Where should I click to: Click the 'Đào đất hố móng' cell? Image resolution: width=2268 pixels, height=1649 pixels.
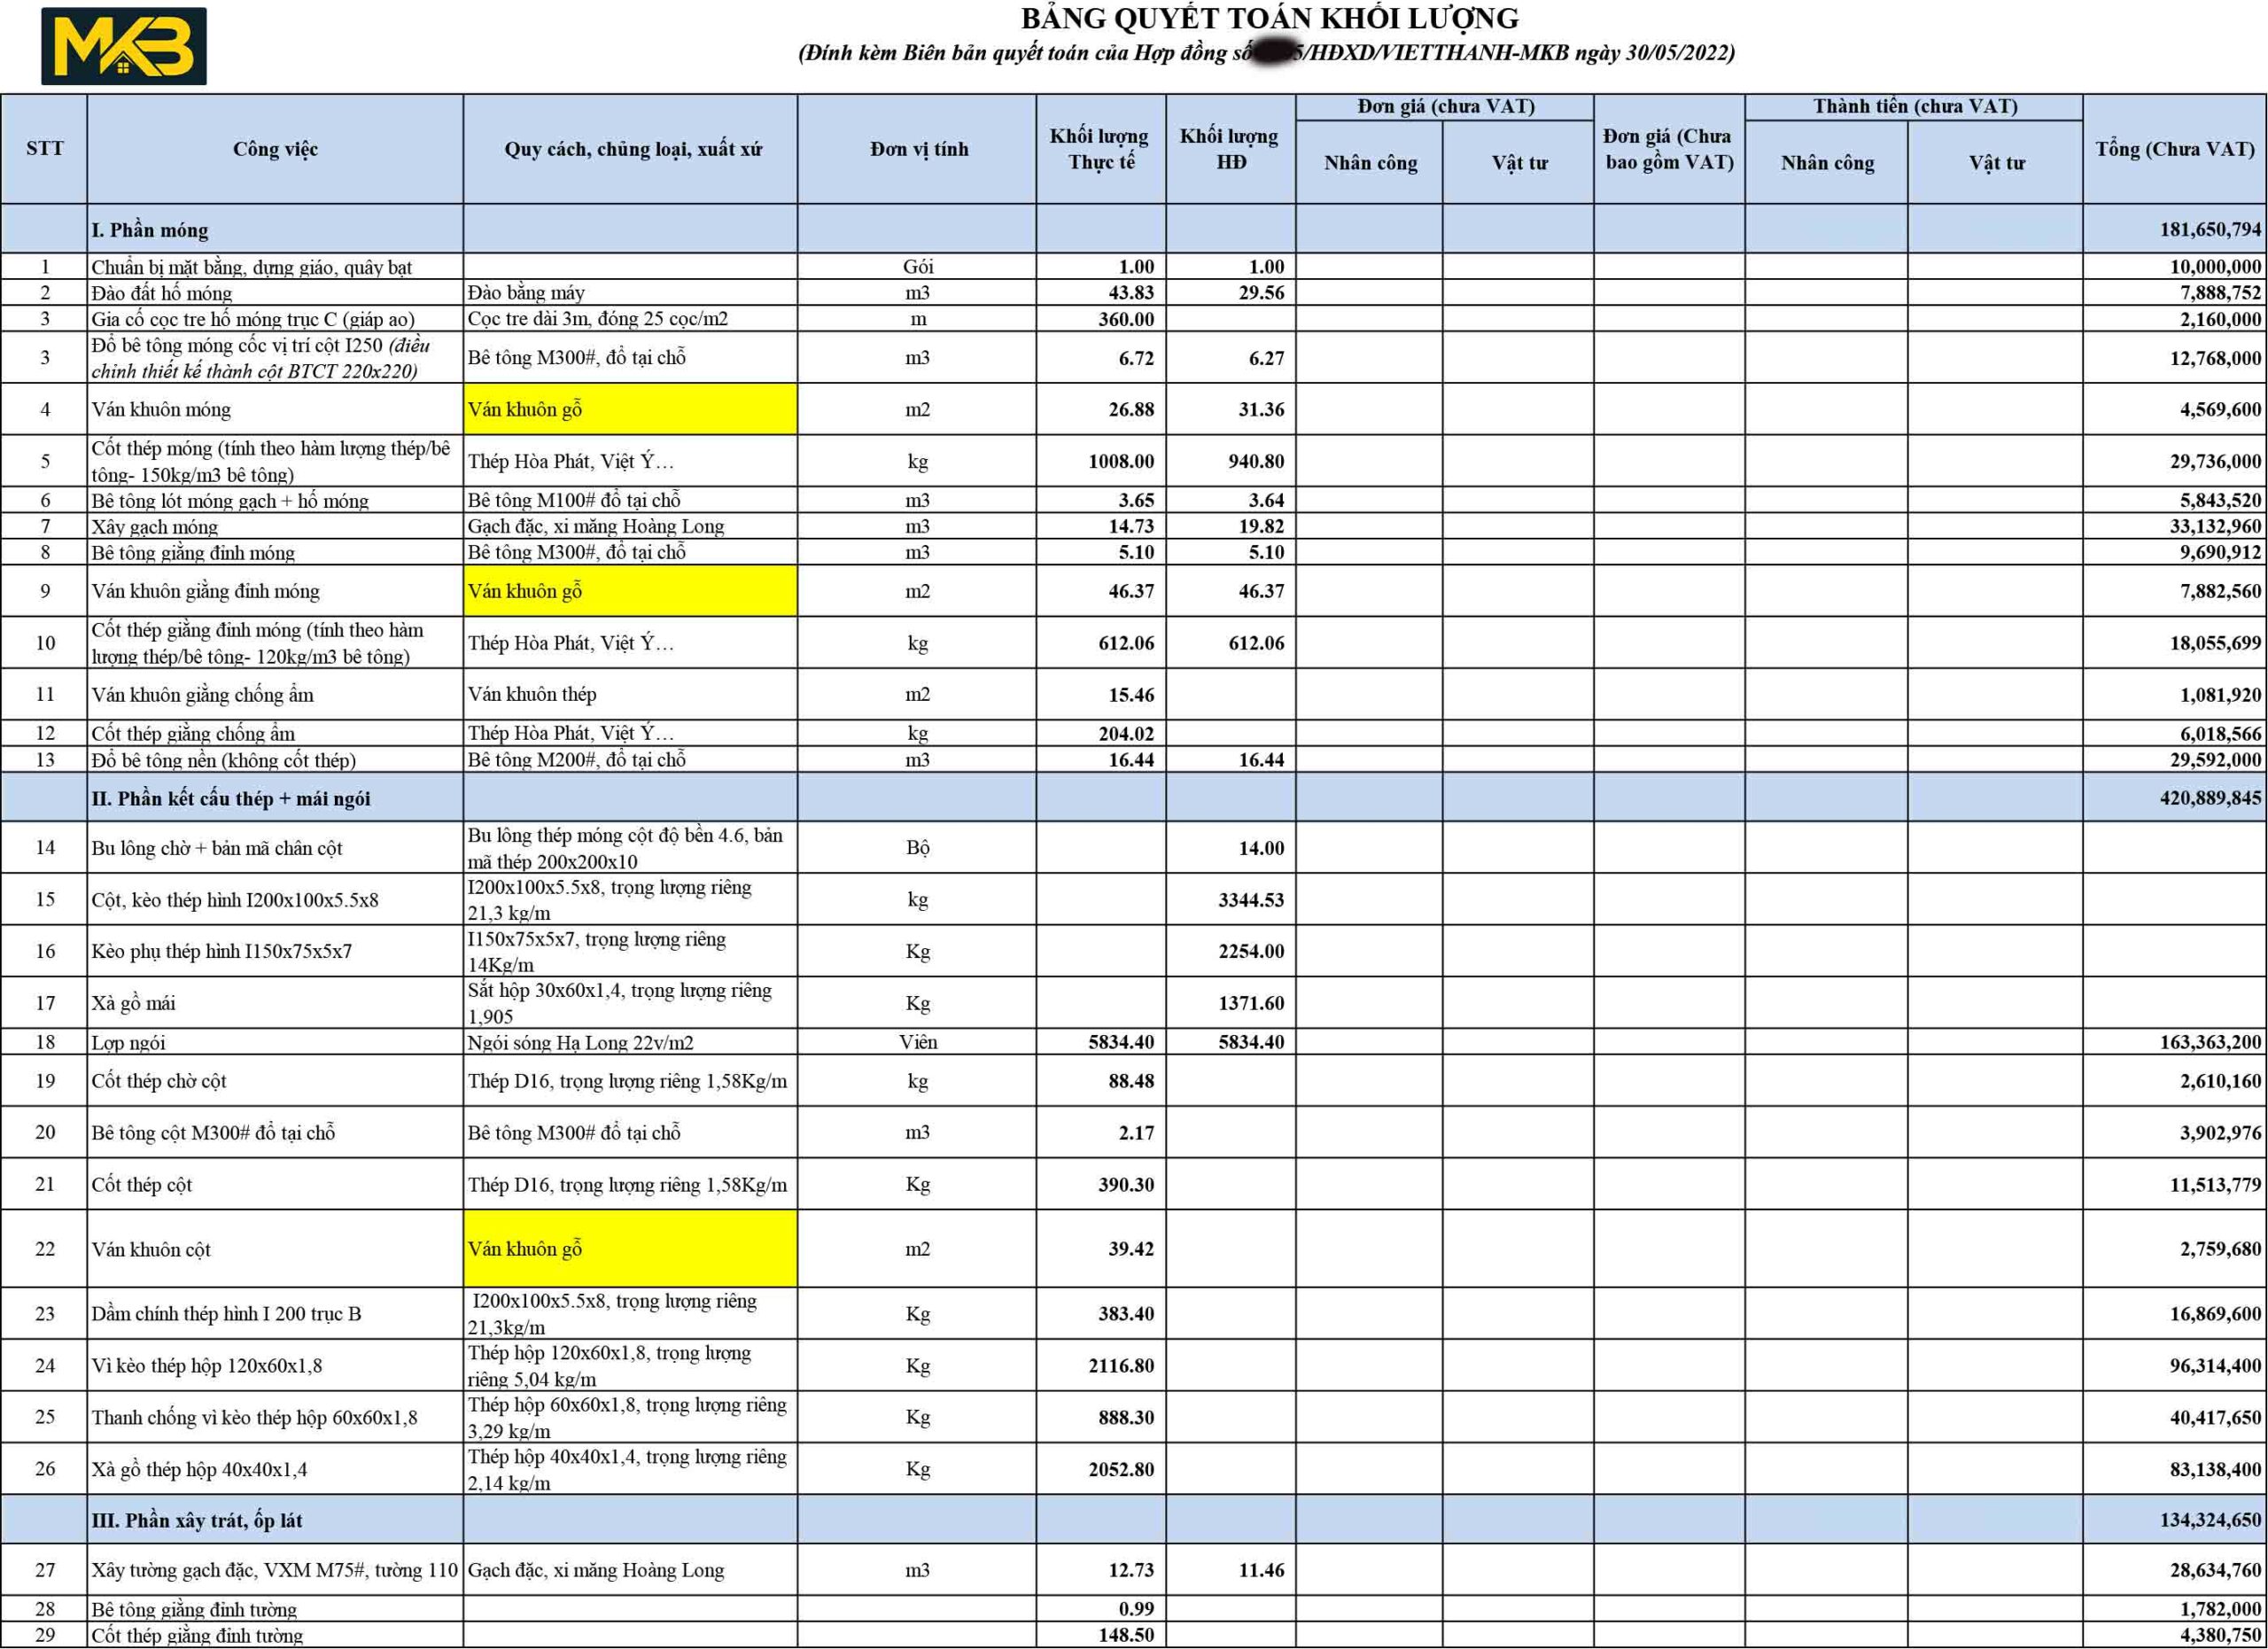pos(162,293)
